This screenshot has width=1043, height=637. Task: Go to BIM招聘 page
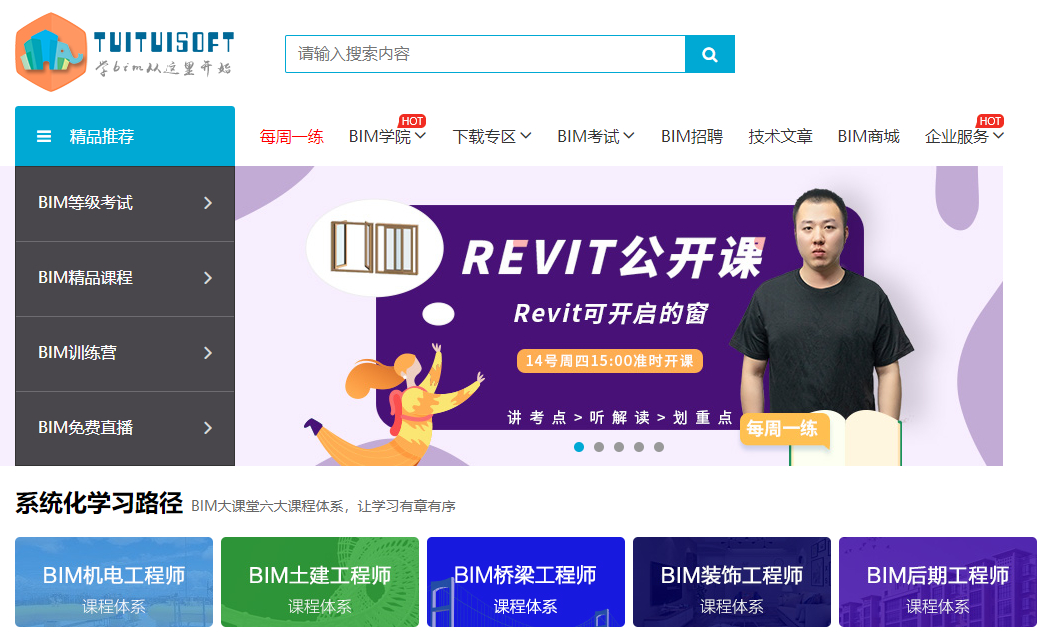[x=692, y=137]
